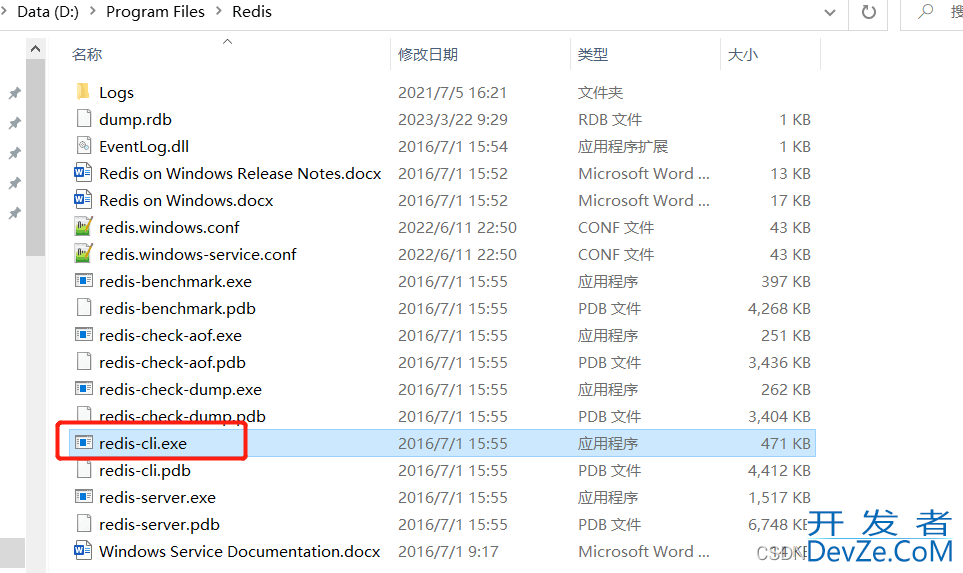Click Data (D:) in the breadcrumb path
The image size is (963, 573).
click(49, 13)
